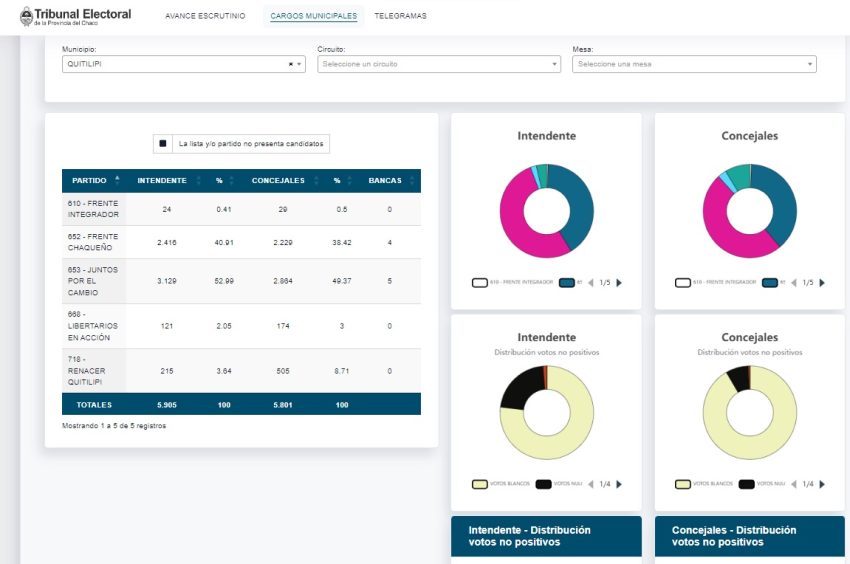Open the Telegramas tab
This screenshot has height=564, width=850.
pyautogui.click(x=400, y=17)
